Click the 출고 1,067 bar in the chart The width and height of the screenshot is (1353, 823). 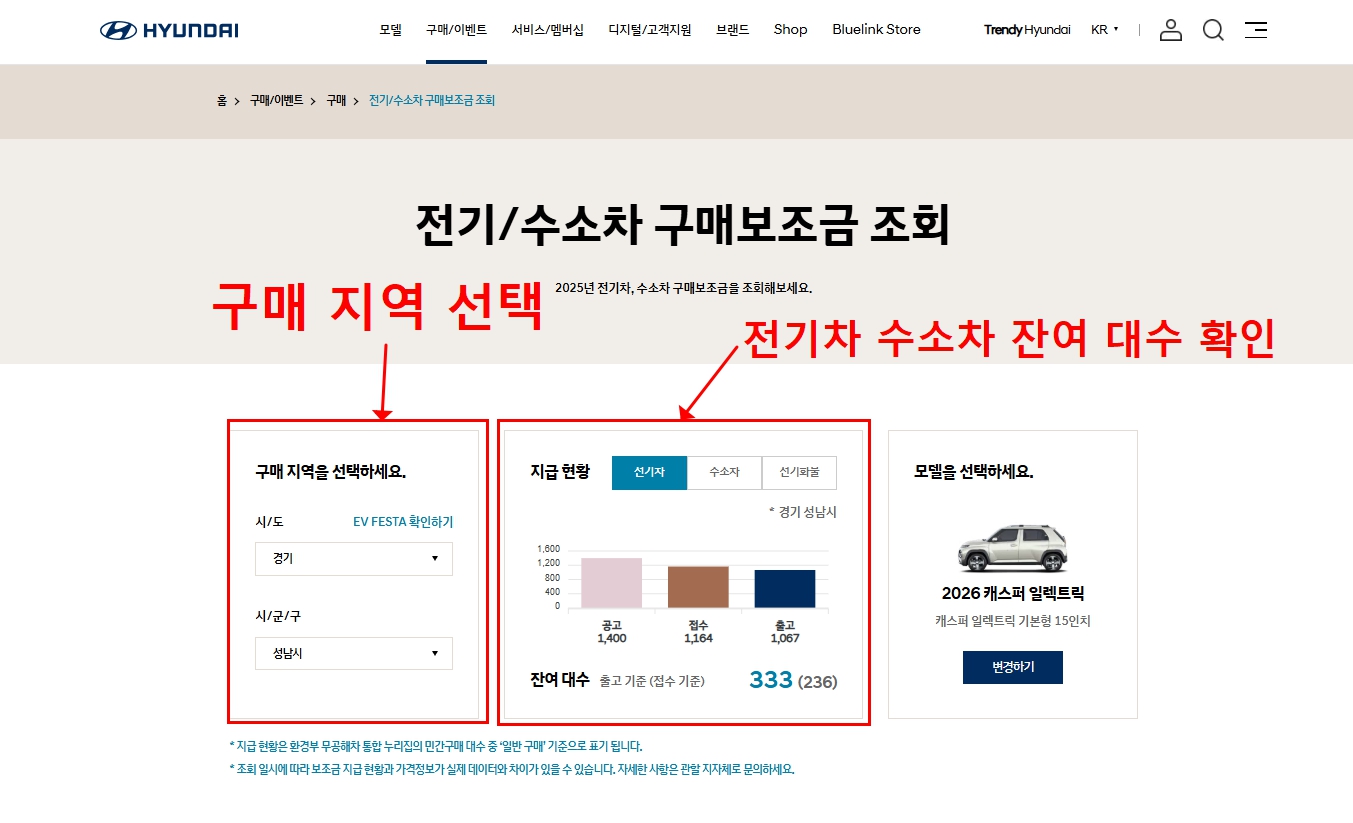(x=785, y=589)
